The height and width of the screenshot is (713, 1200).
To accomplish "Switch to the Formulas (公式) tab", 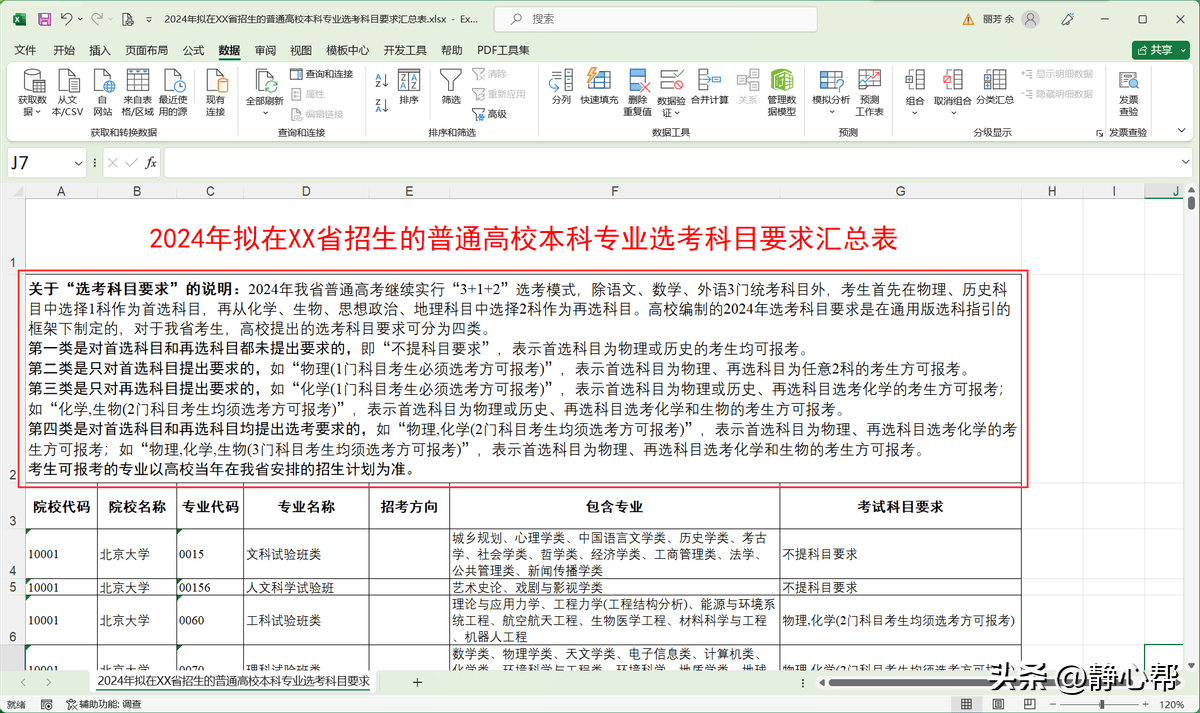I will [193, 50].
